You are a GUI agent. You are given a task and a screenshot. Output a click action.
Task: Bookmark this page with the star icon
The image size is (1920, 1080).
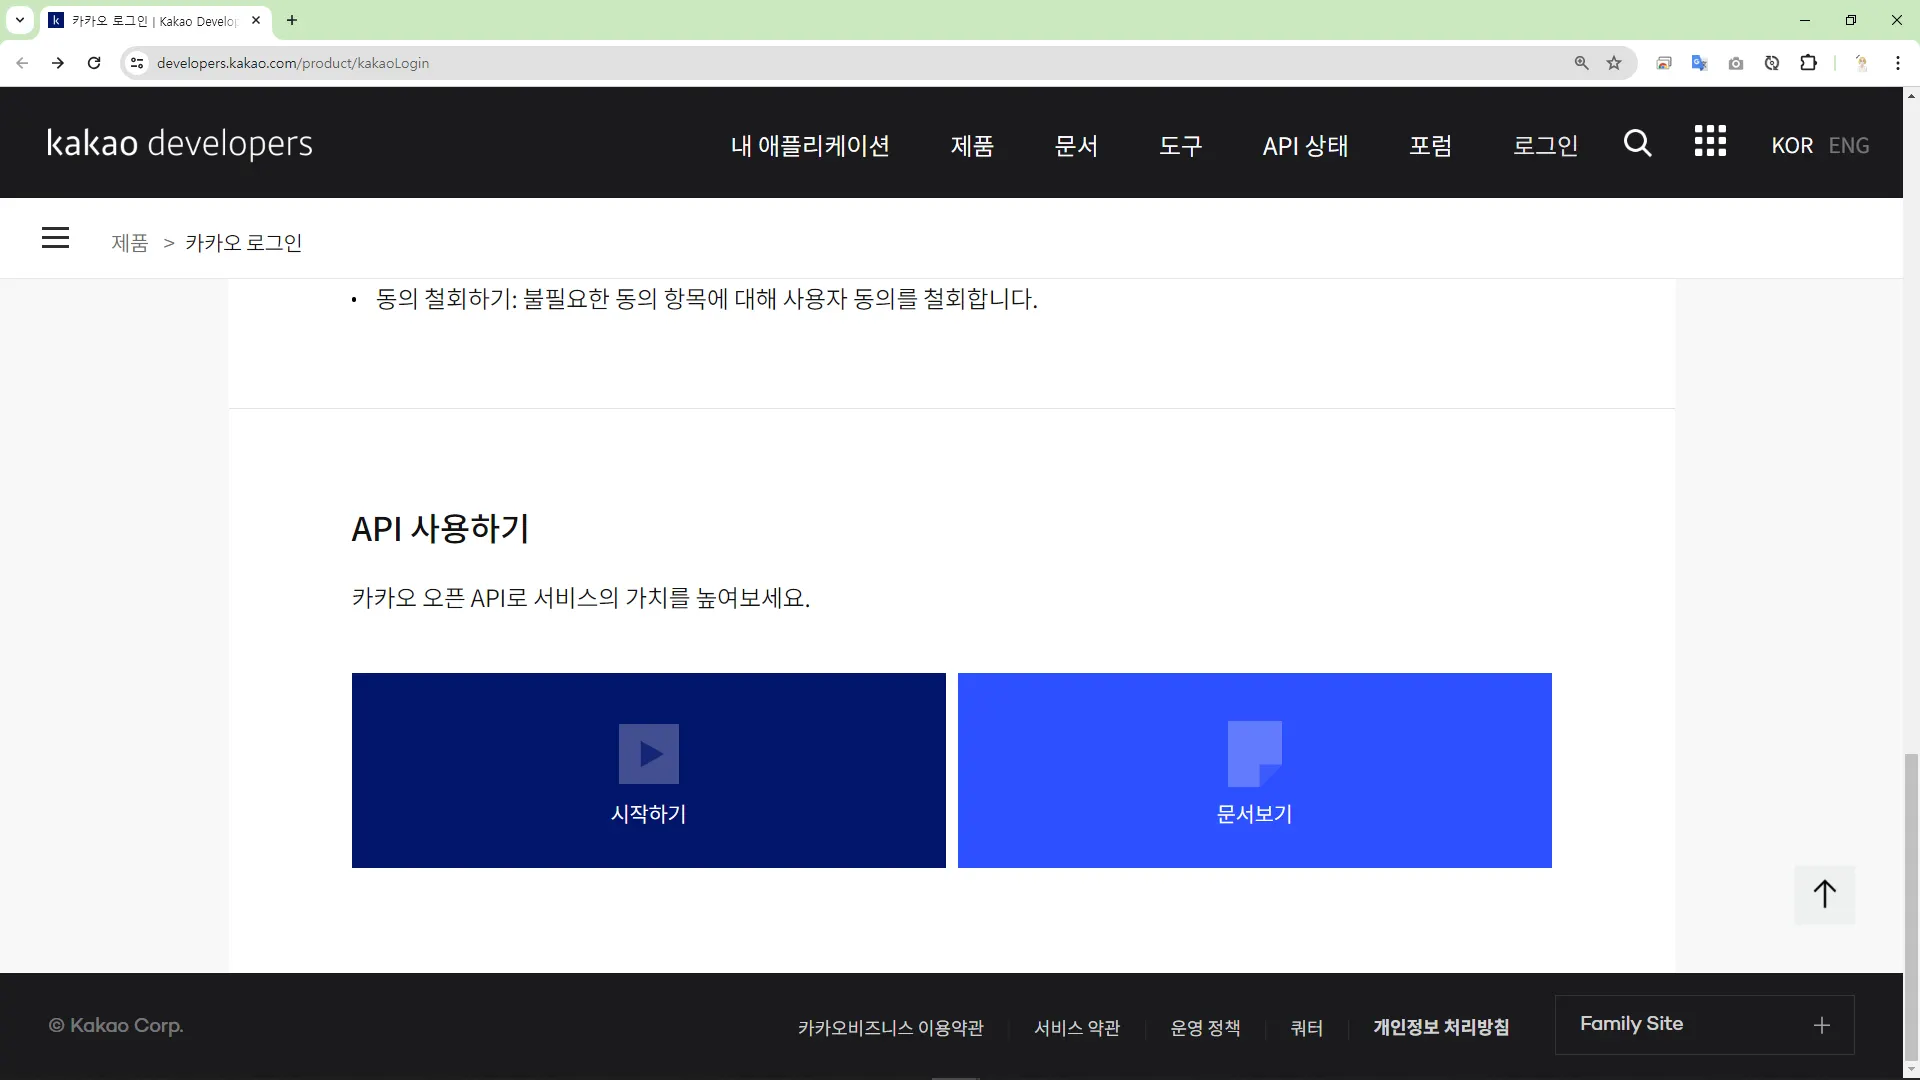[x=1614, y=63]
